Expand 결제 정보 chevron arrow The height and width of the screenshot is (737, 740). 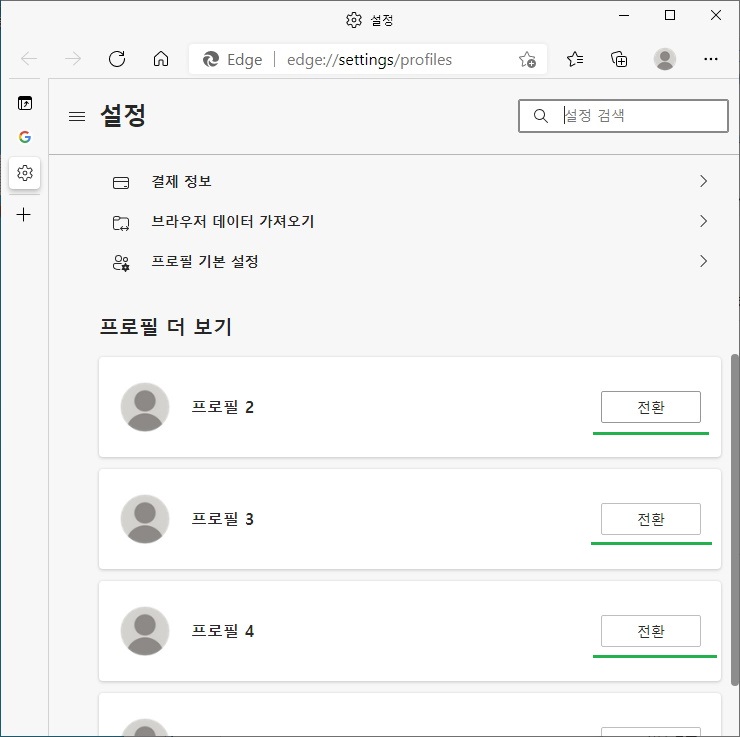pyautogui.click(x=703, y=181)
